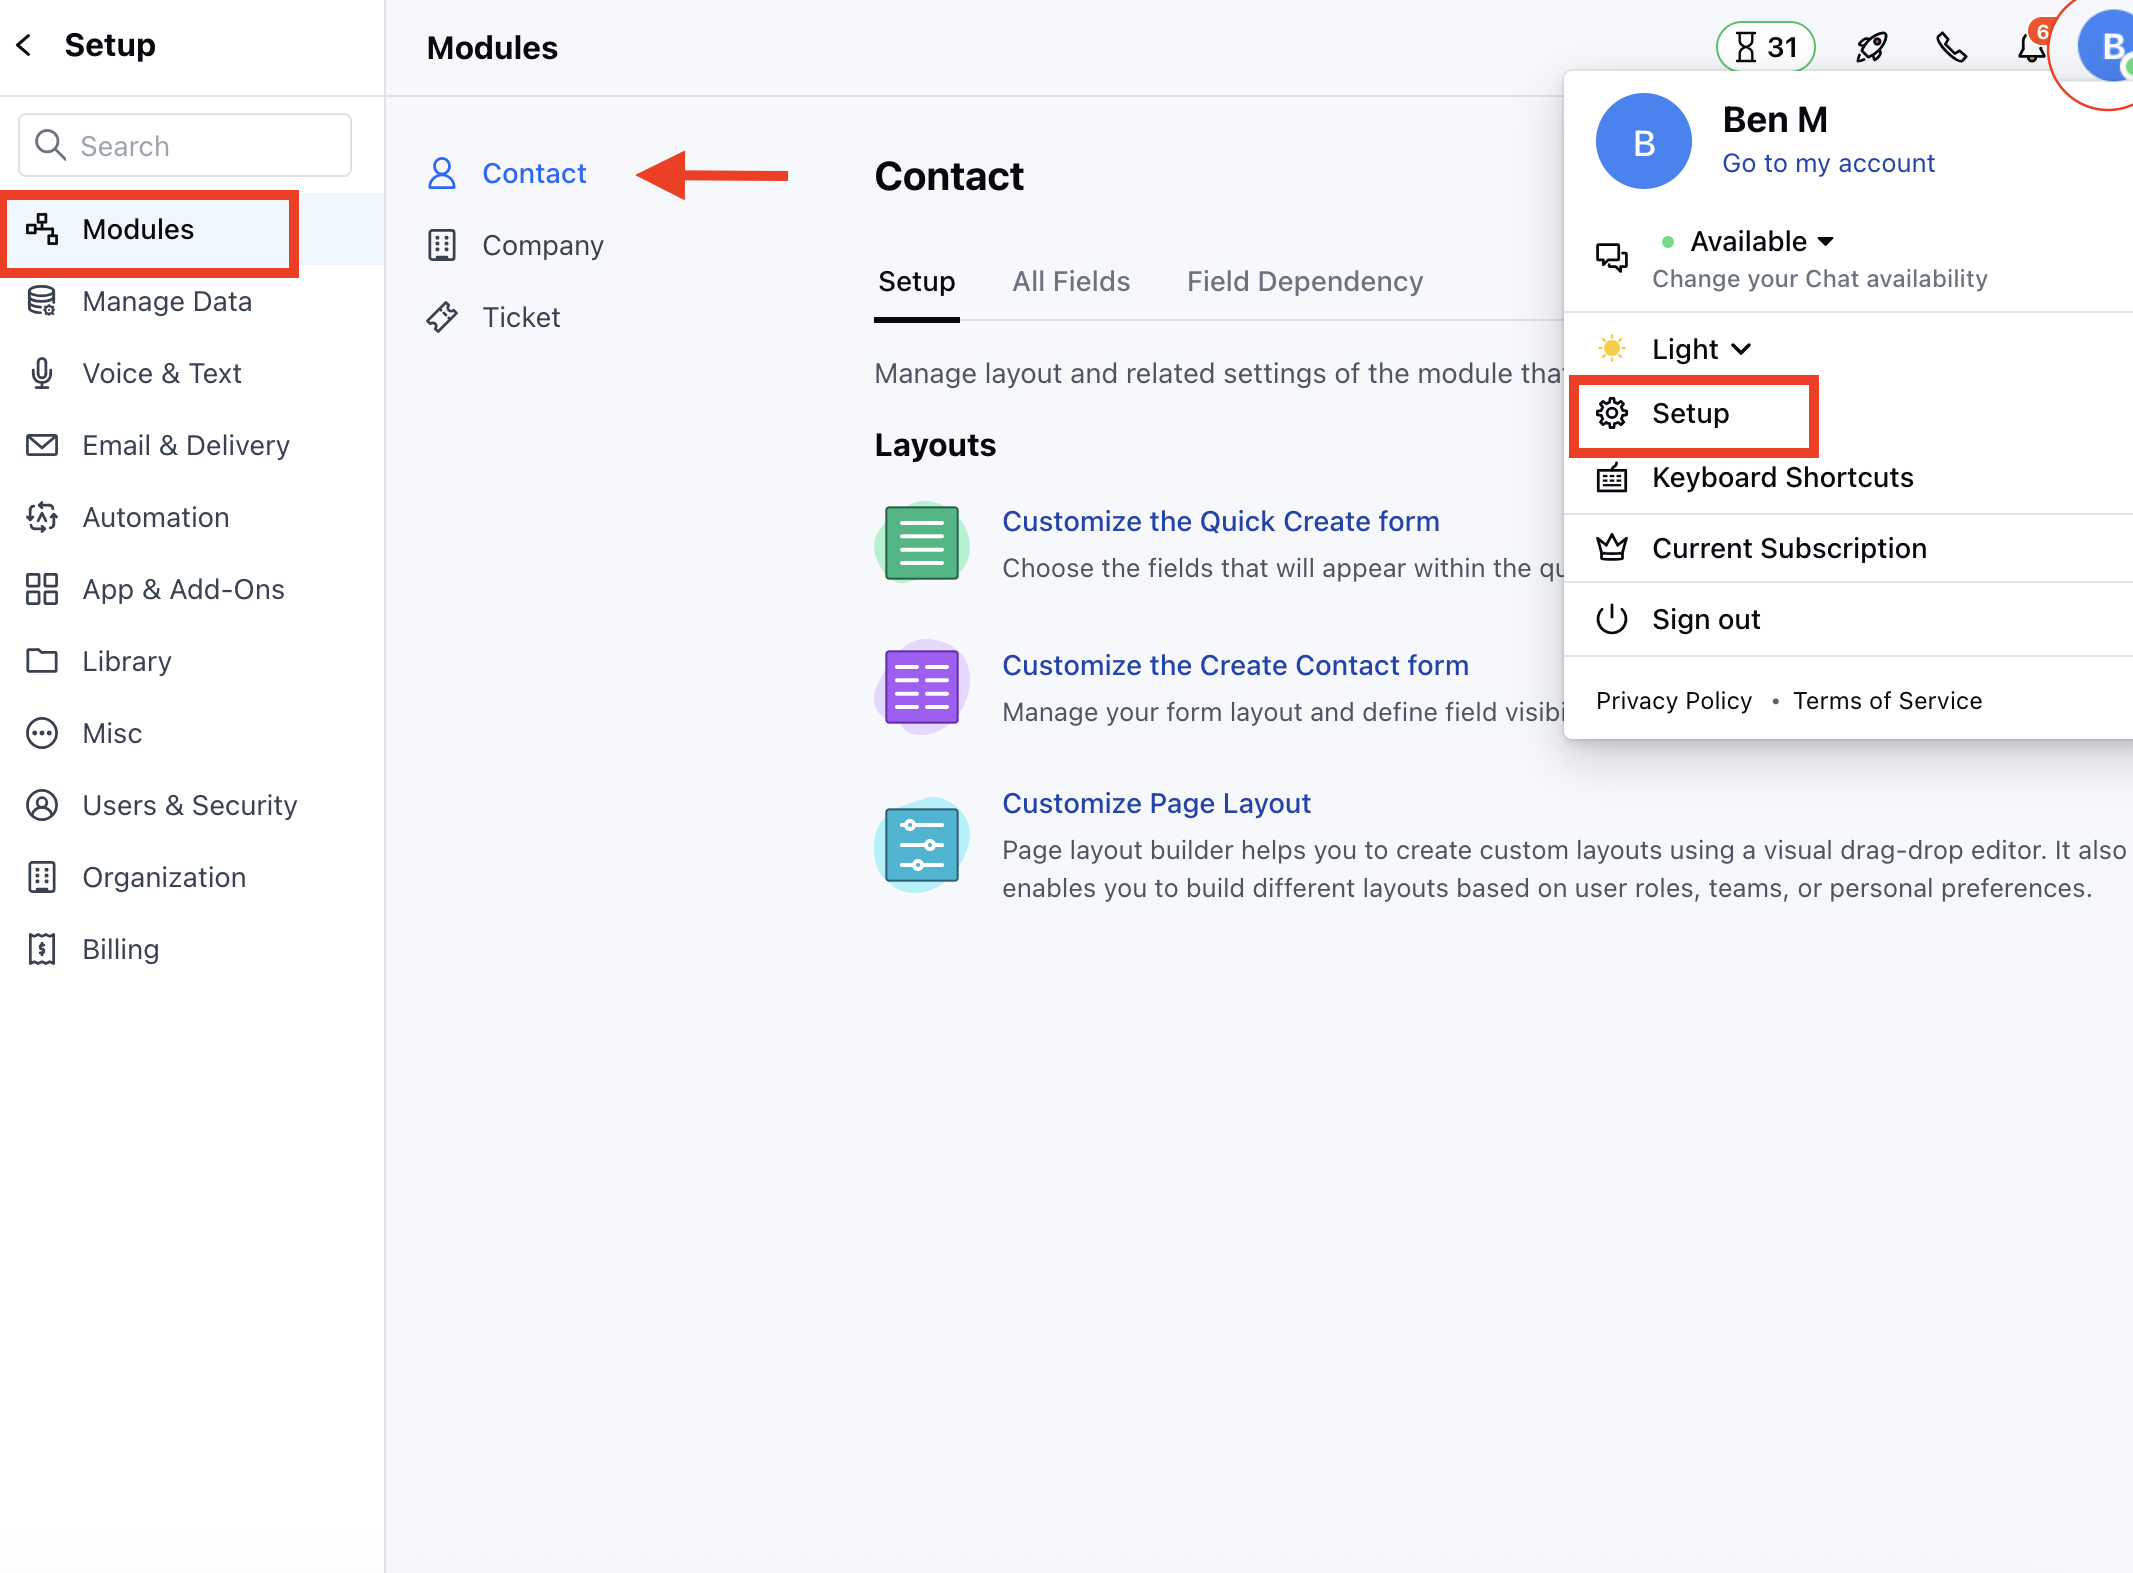Click Go to my account link

pyautogui.click(x=1828, y=163)
